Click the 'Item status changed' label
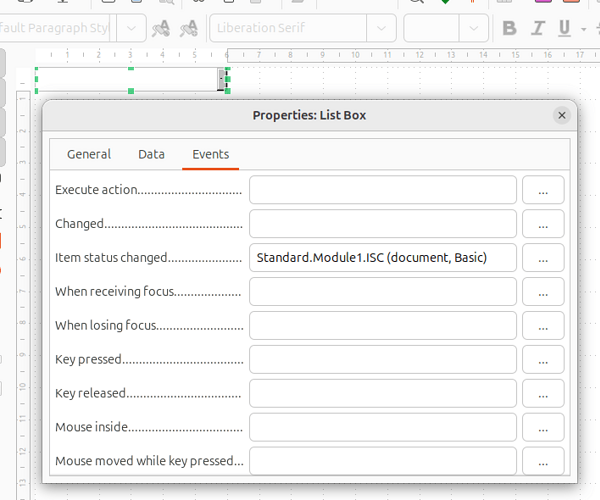 (111, 257)
